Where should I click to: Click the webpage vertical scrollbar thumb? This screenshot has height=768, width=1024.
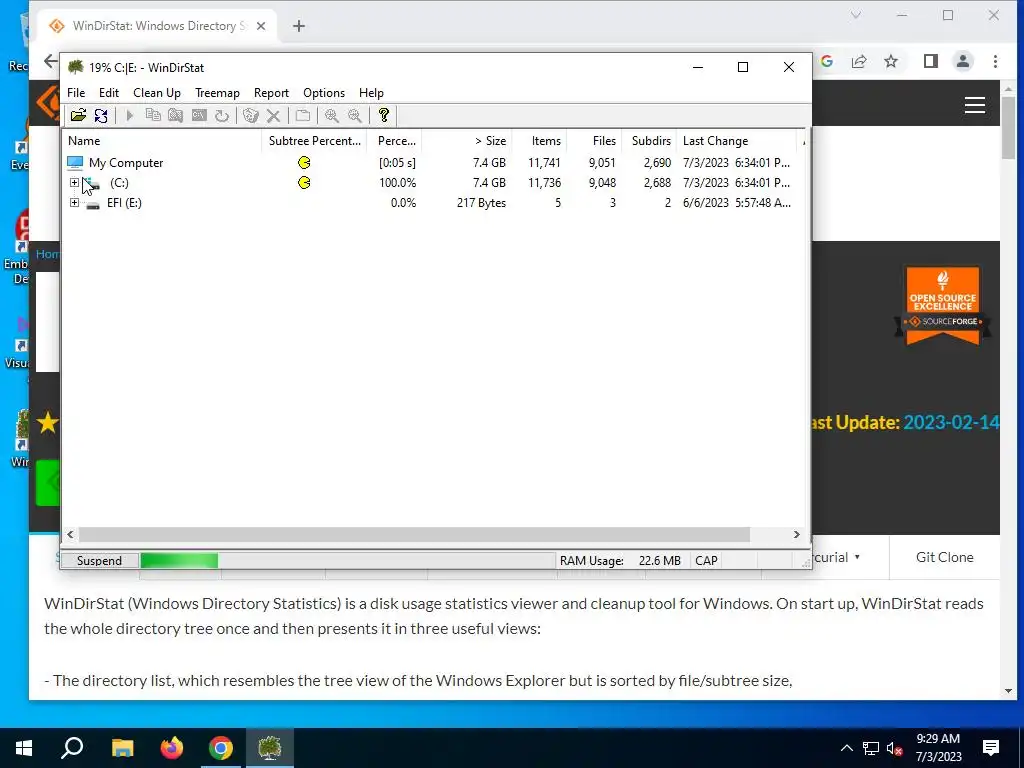click(1008, 127)
